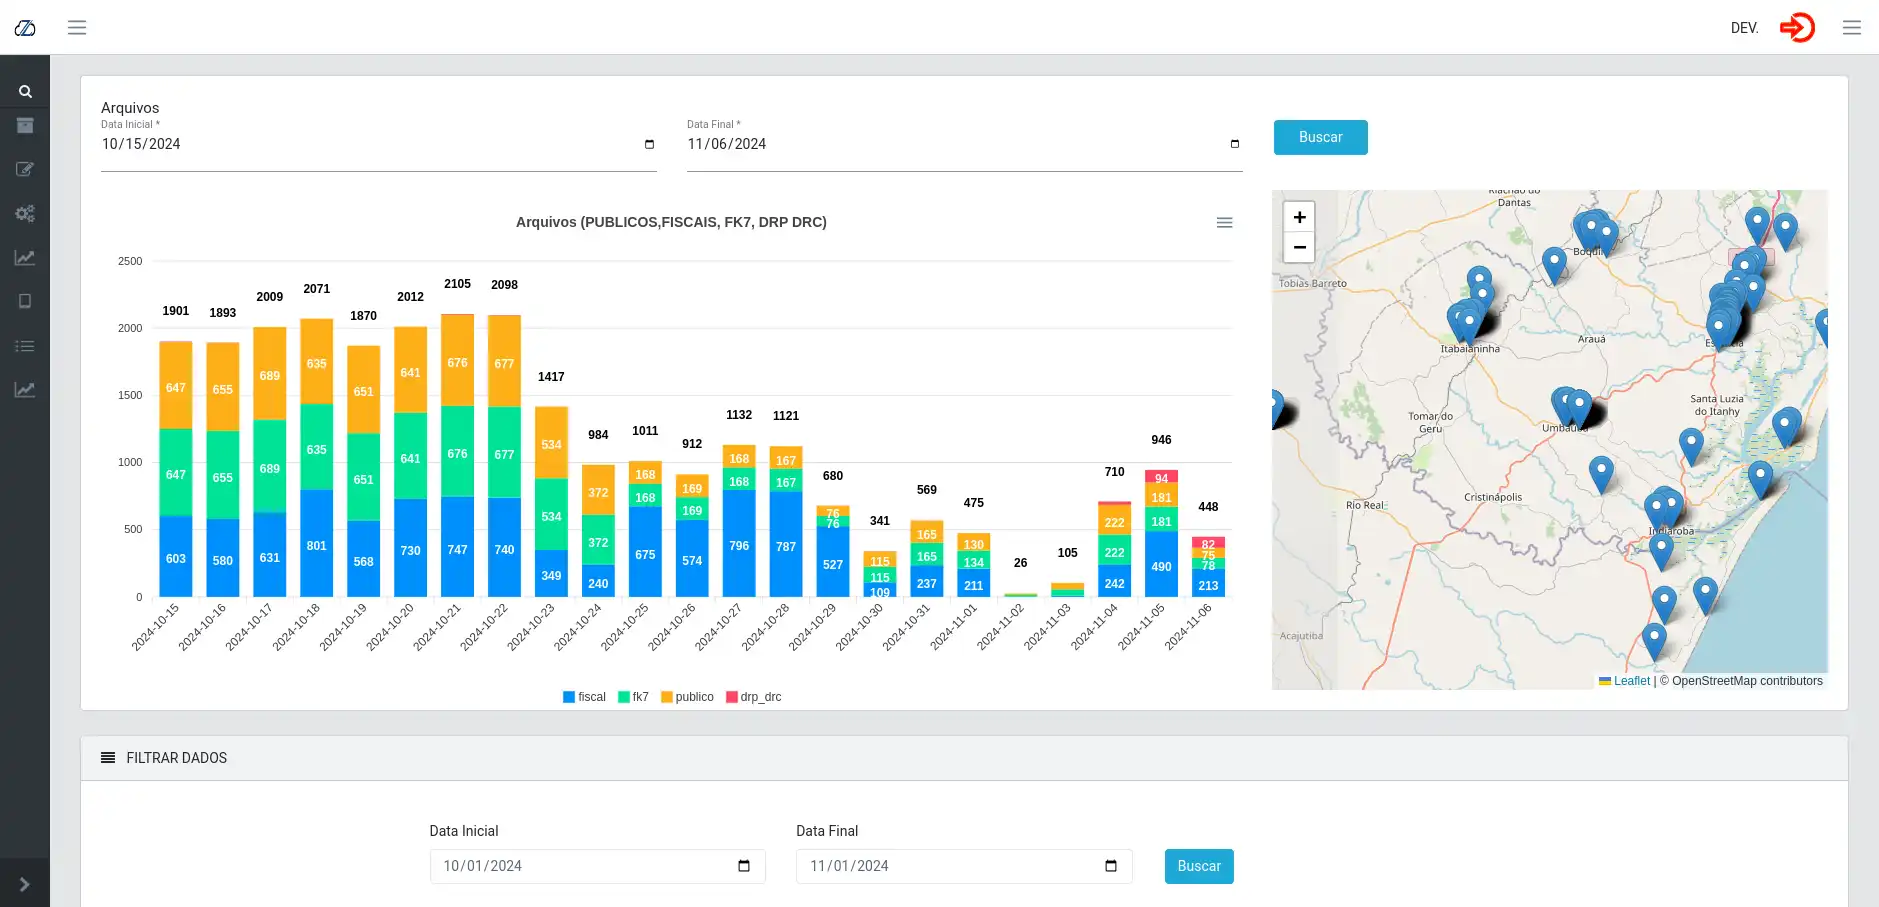Viewport: 1879px width, 907px height.
Task: Open the gears settings icon in sidebar
Action: point(25,213)
